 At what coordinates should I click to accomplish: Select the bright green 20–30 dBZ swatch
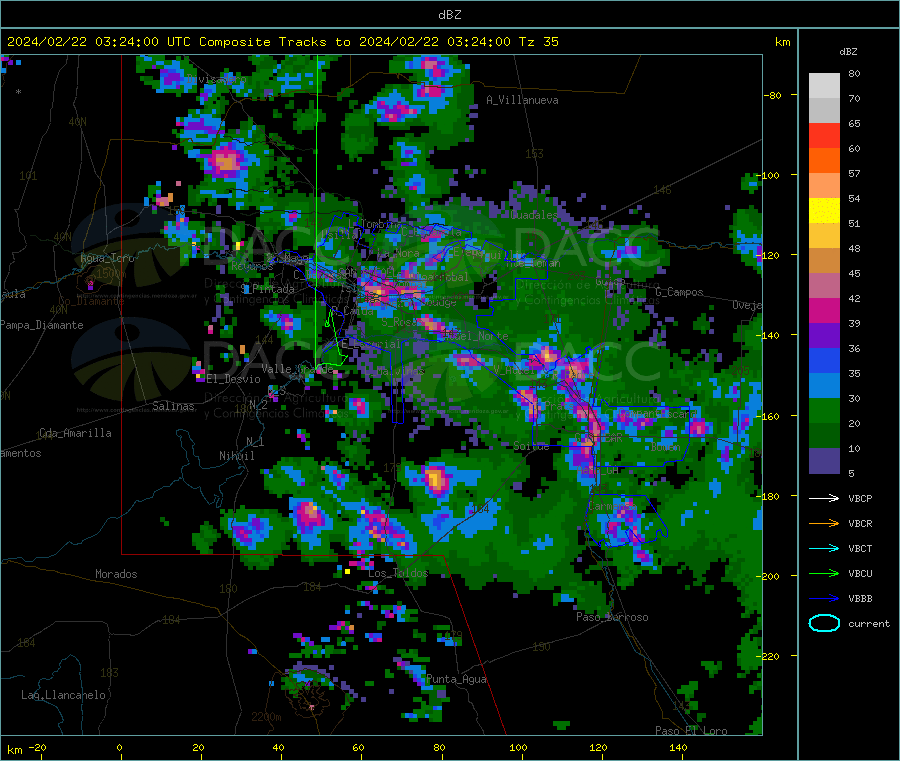(824, 410)
